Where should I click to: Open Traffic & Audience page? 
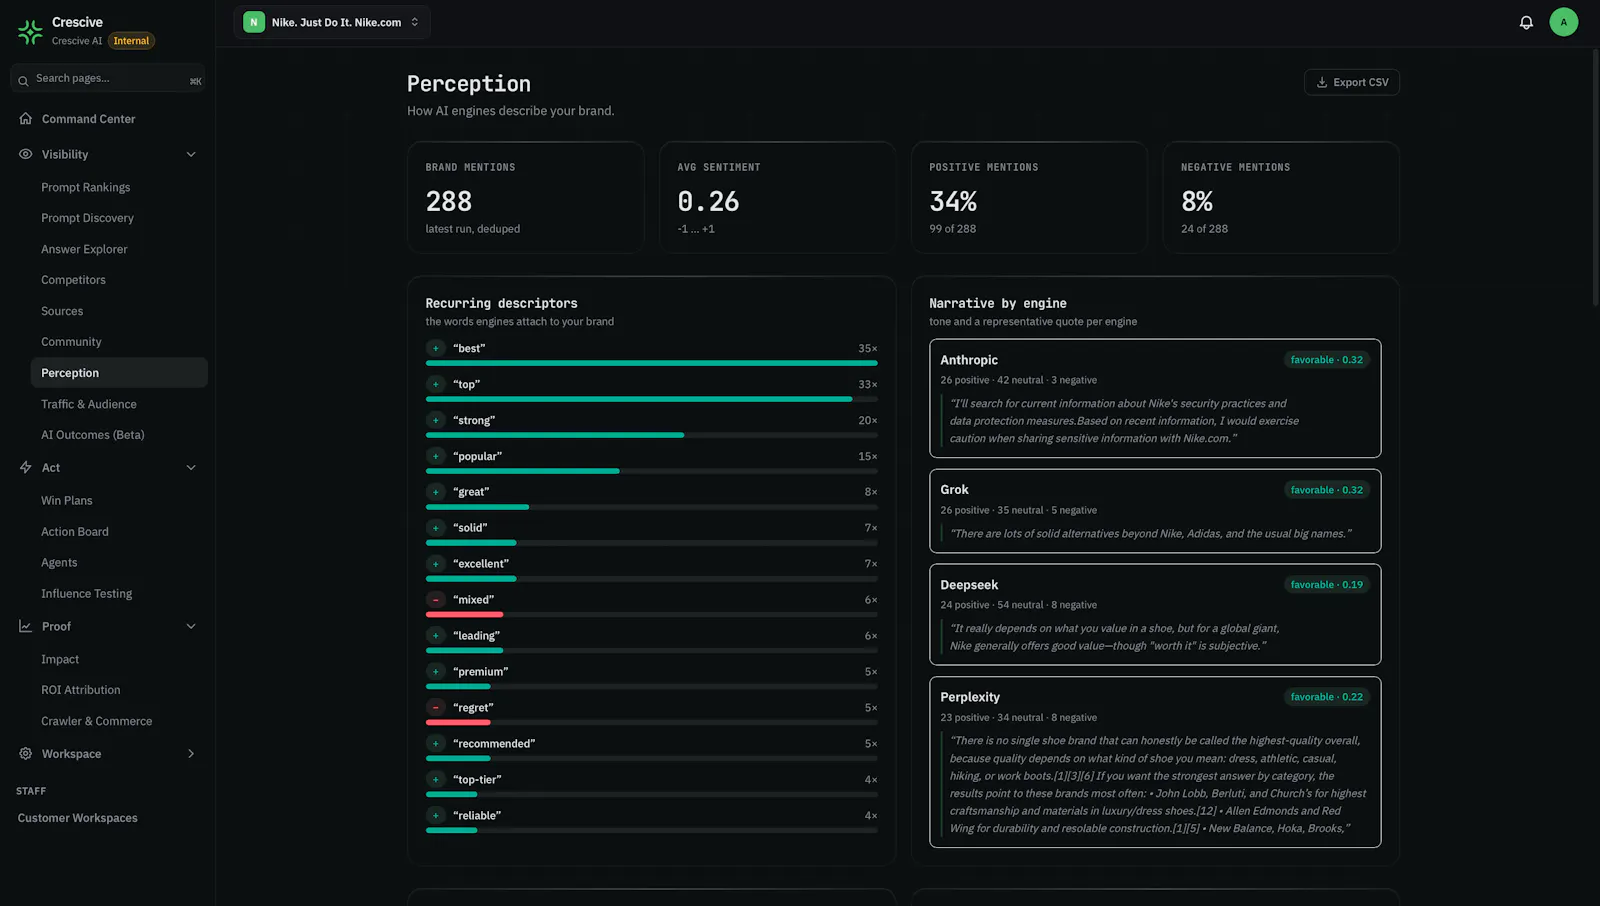coord(89,404)
